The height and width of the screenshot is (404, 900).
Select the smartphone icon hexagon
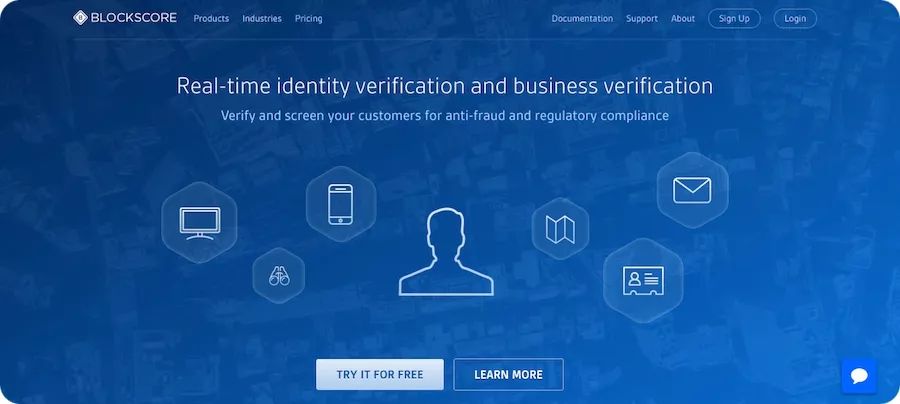(x=340, y=204)
